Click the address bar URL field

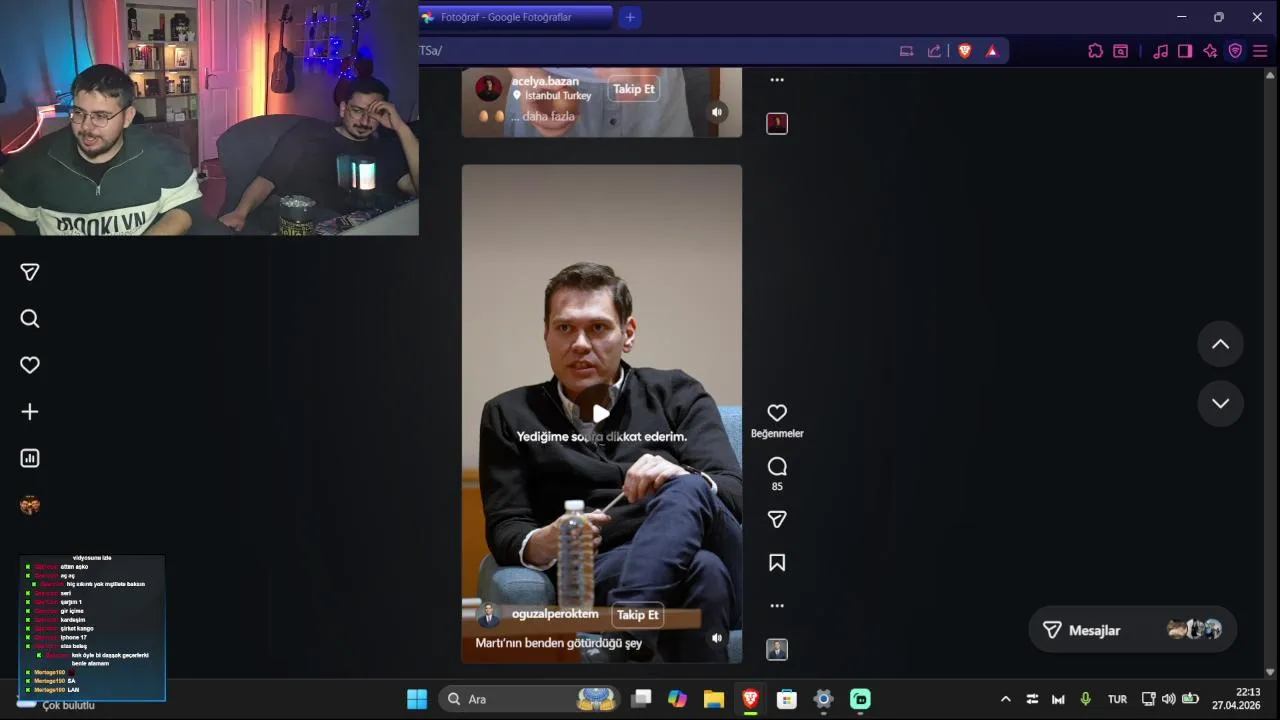point(650,51)
